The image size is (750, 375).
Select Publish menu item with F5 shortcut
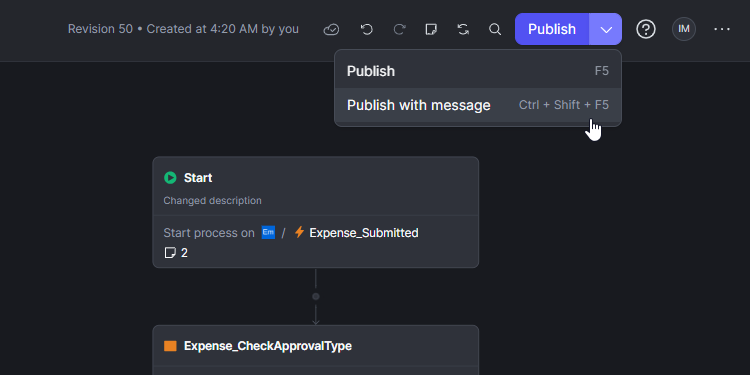pos(478,71)
